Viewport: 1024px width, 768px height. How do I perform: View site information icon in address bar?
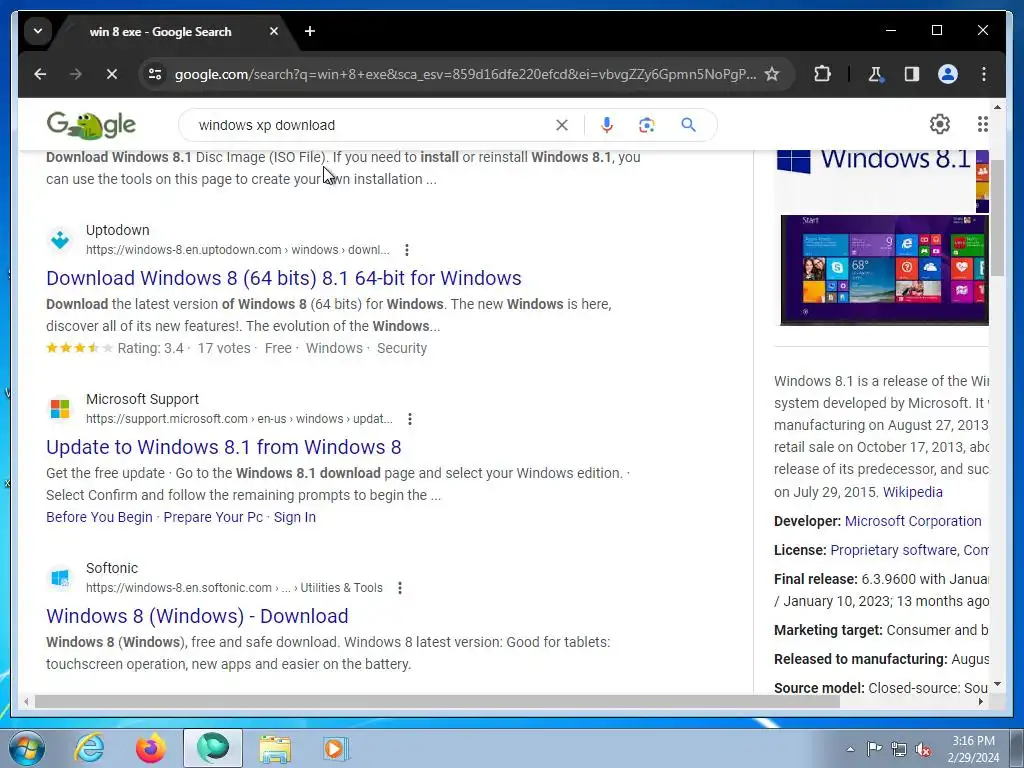(x=155, y=74)
